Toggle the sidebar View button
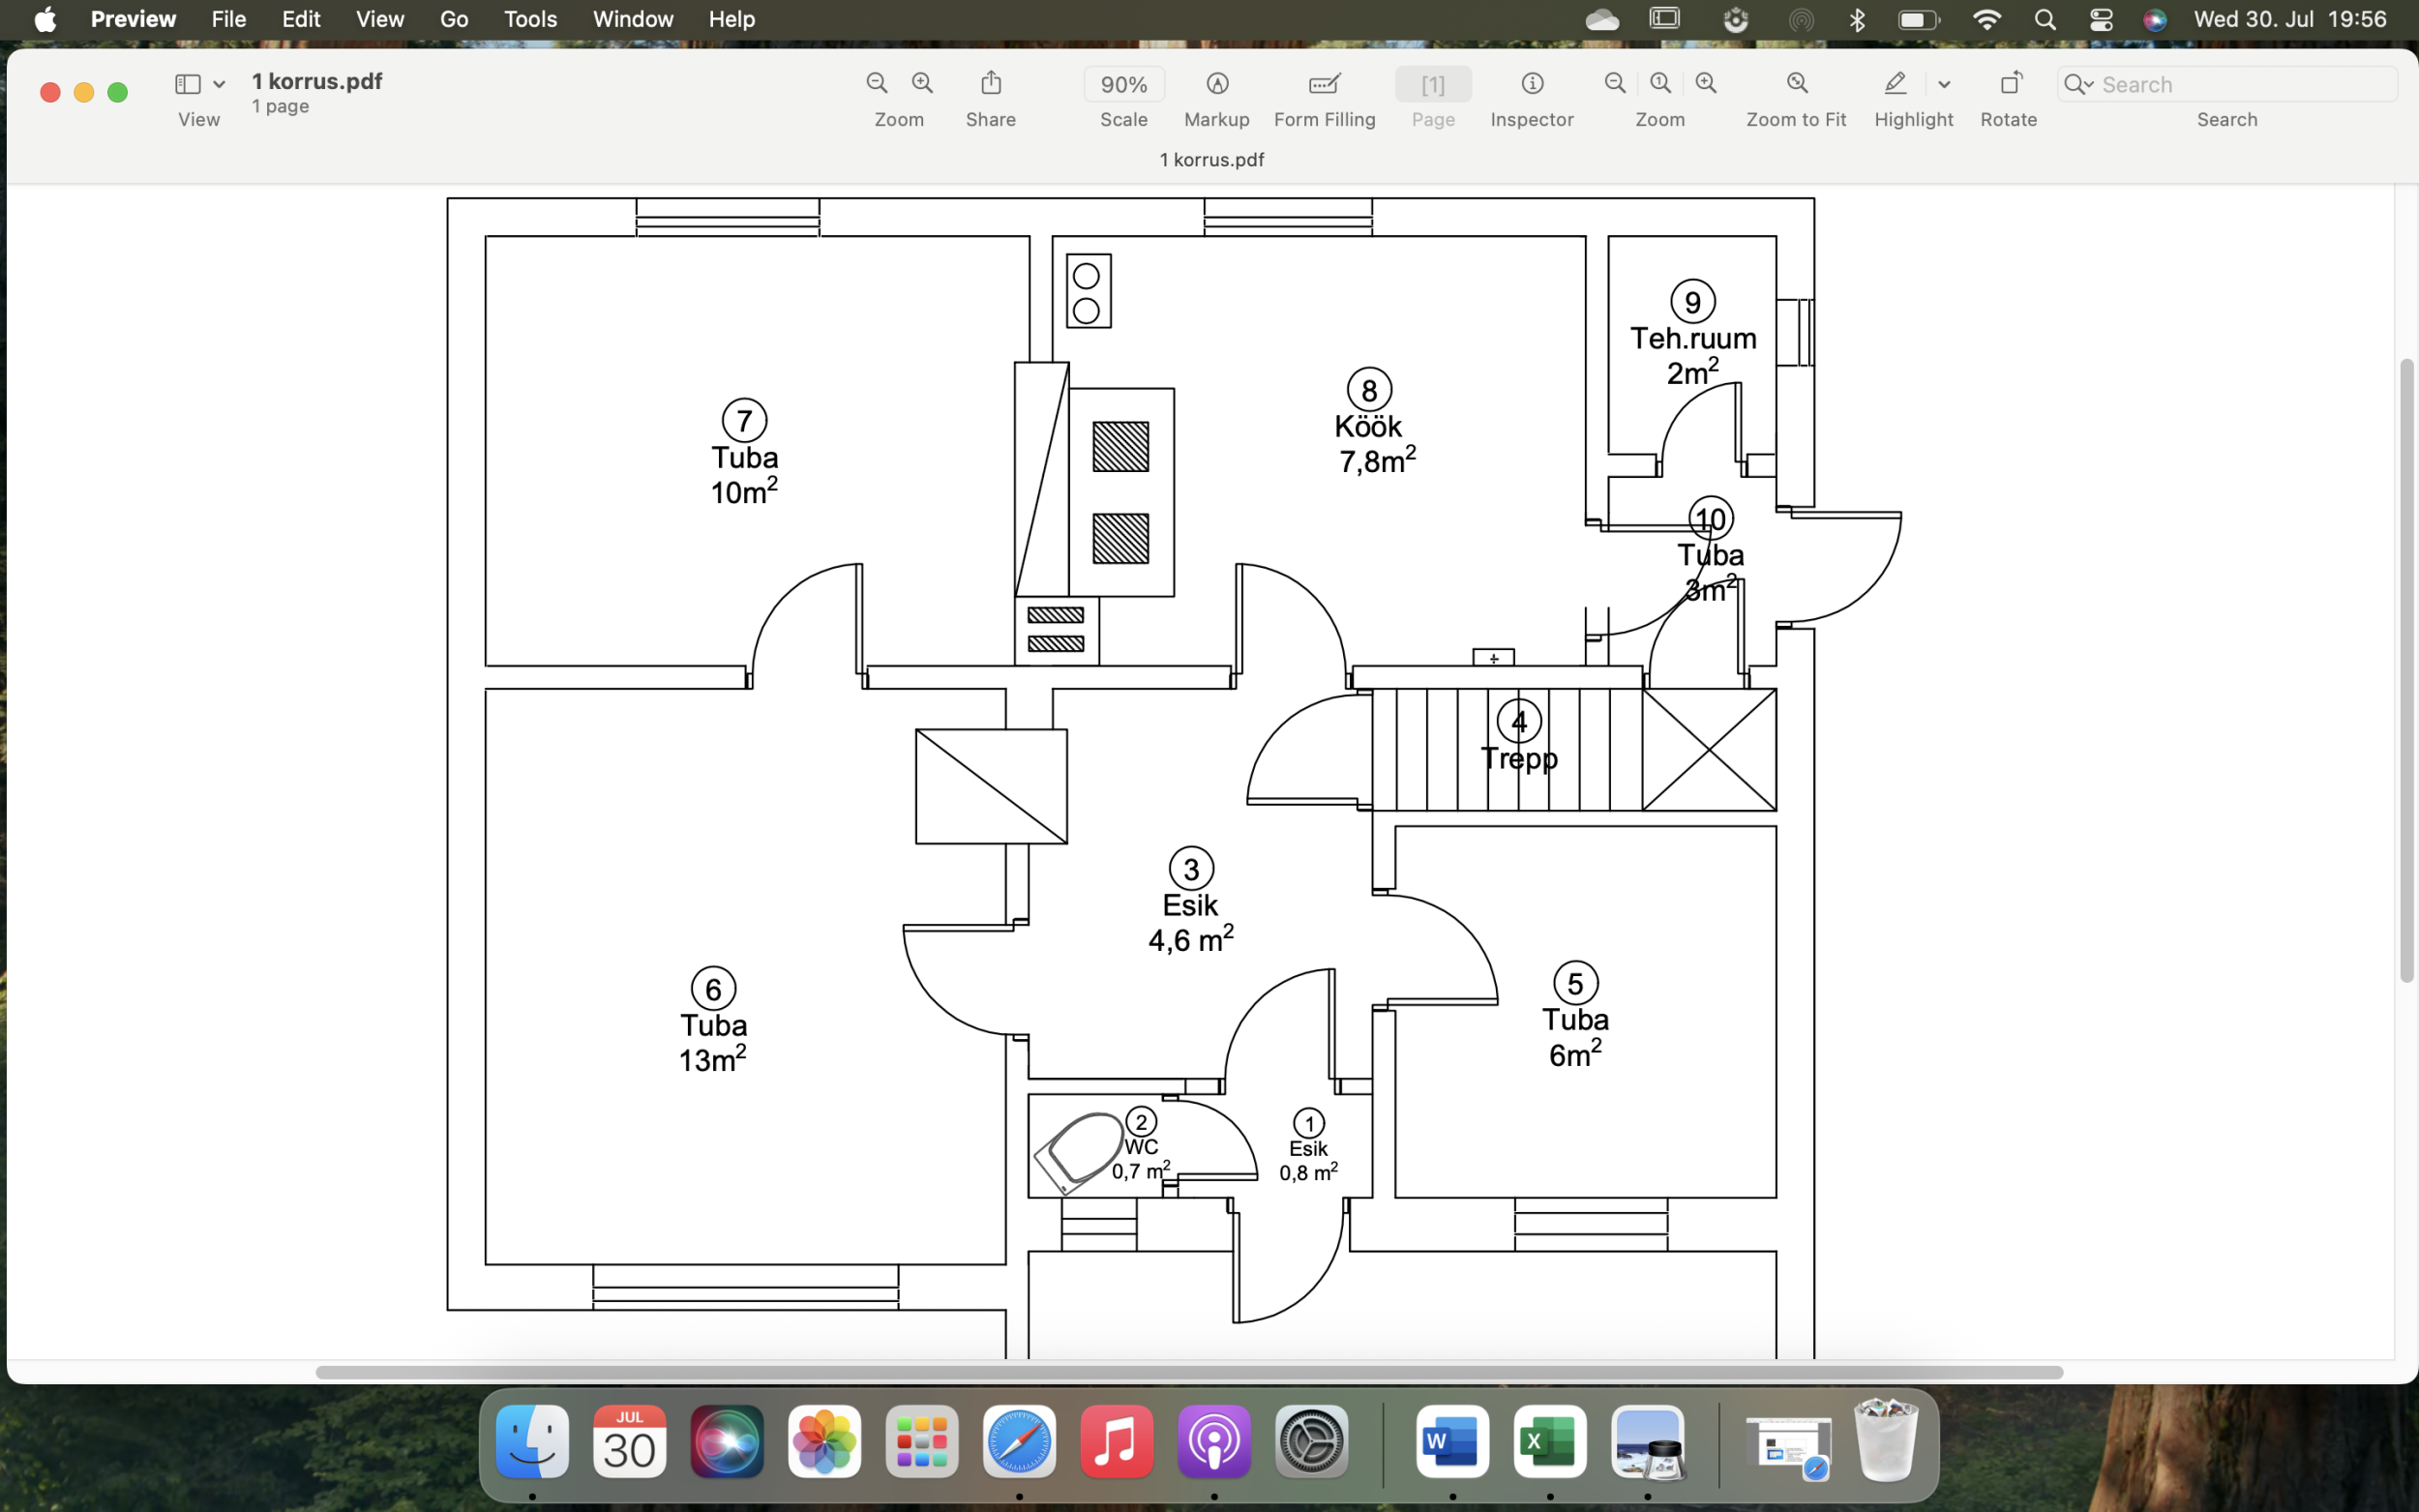Viewport: 2419px width, 1512px height. point(187,84)
